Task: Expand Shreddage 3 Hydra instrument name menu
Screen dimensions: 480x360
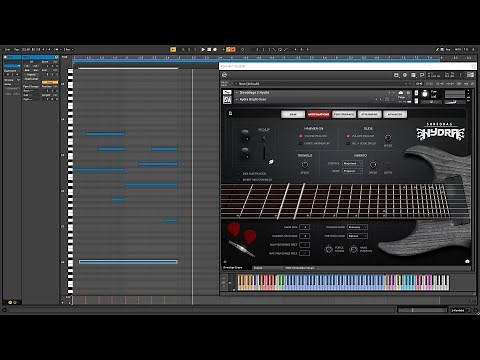Action: tap(237, 93)
